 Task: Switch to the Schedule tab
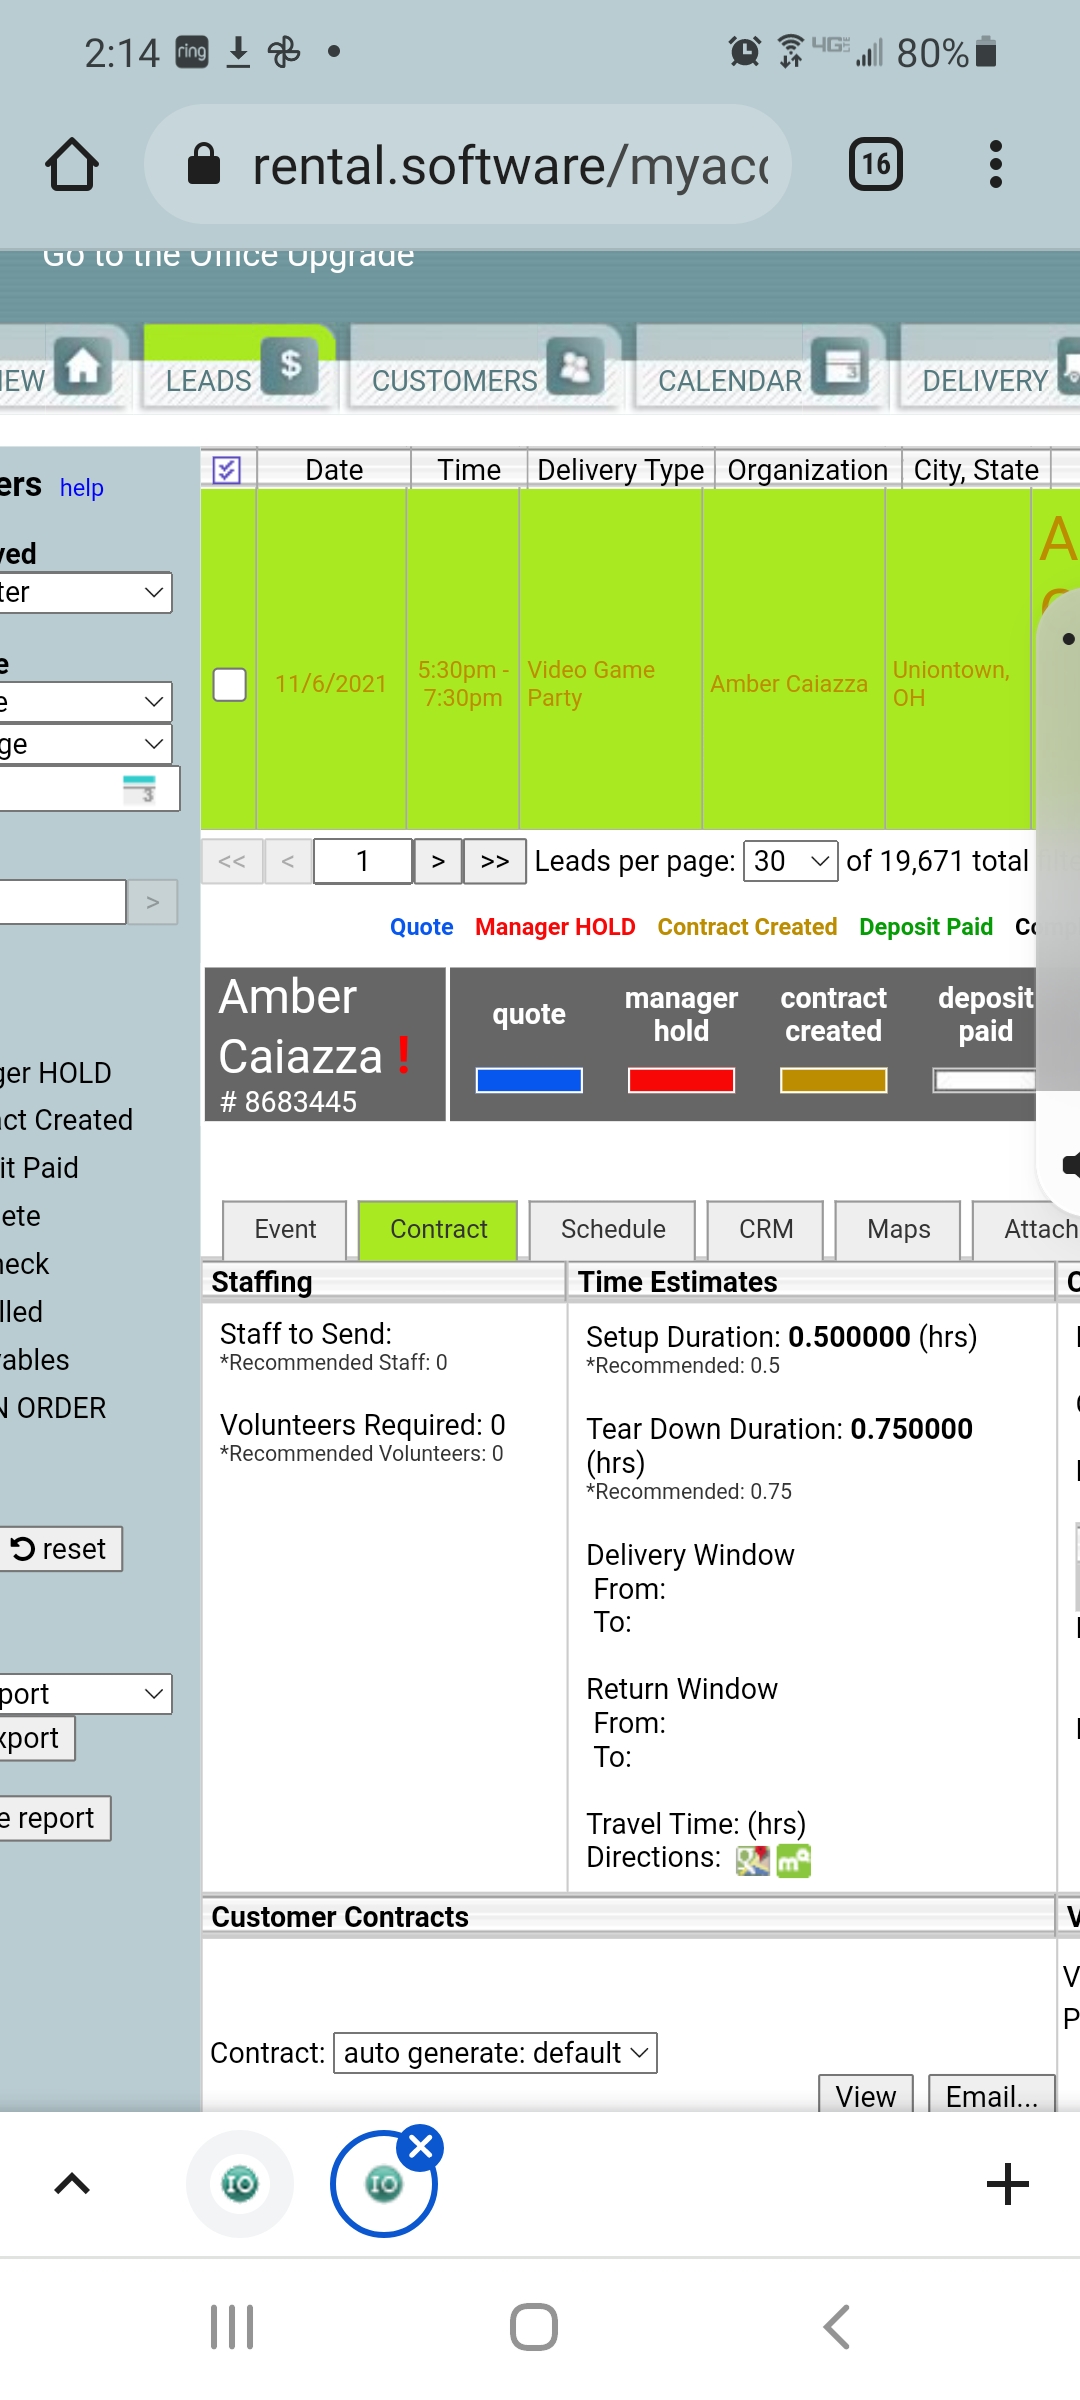pos(612,1229)
